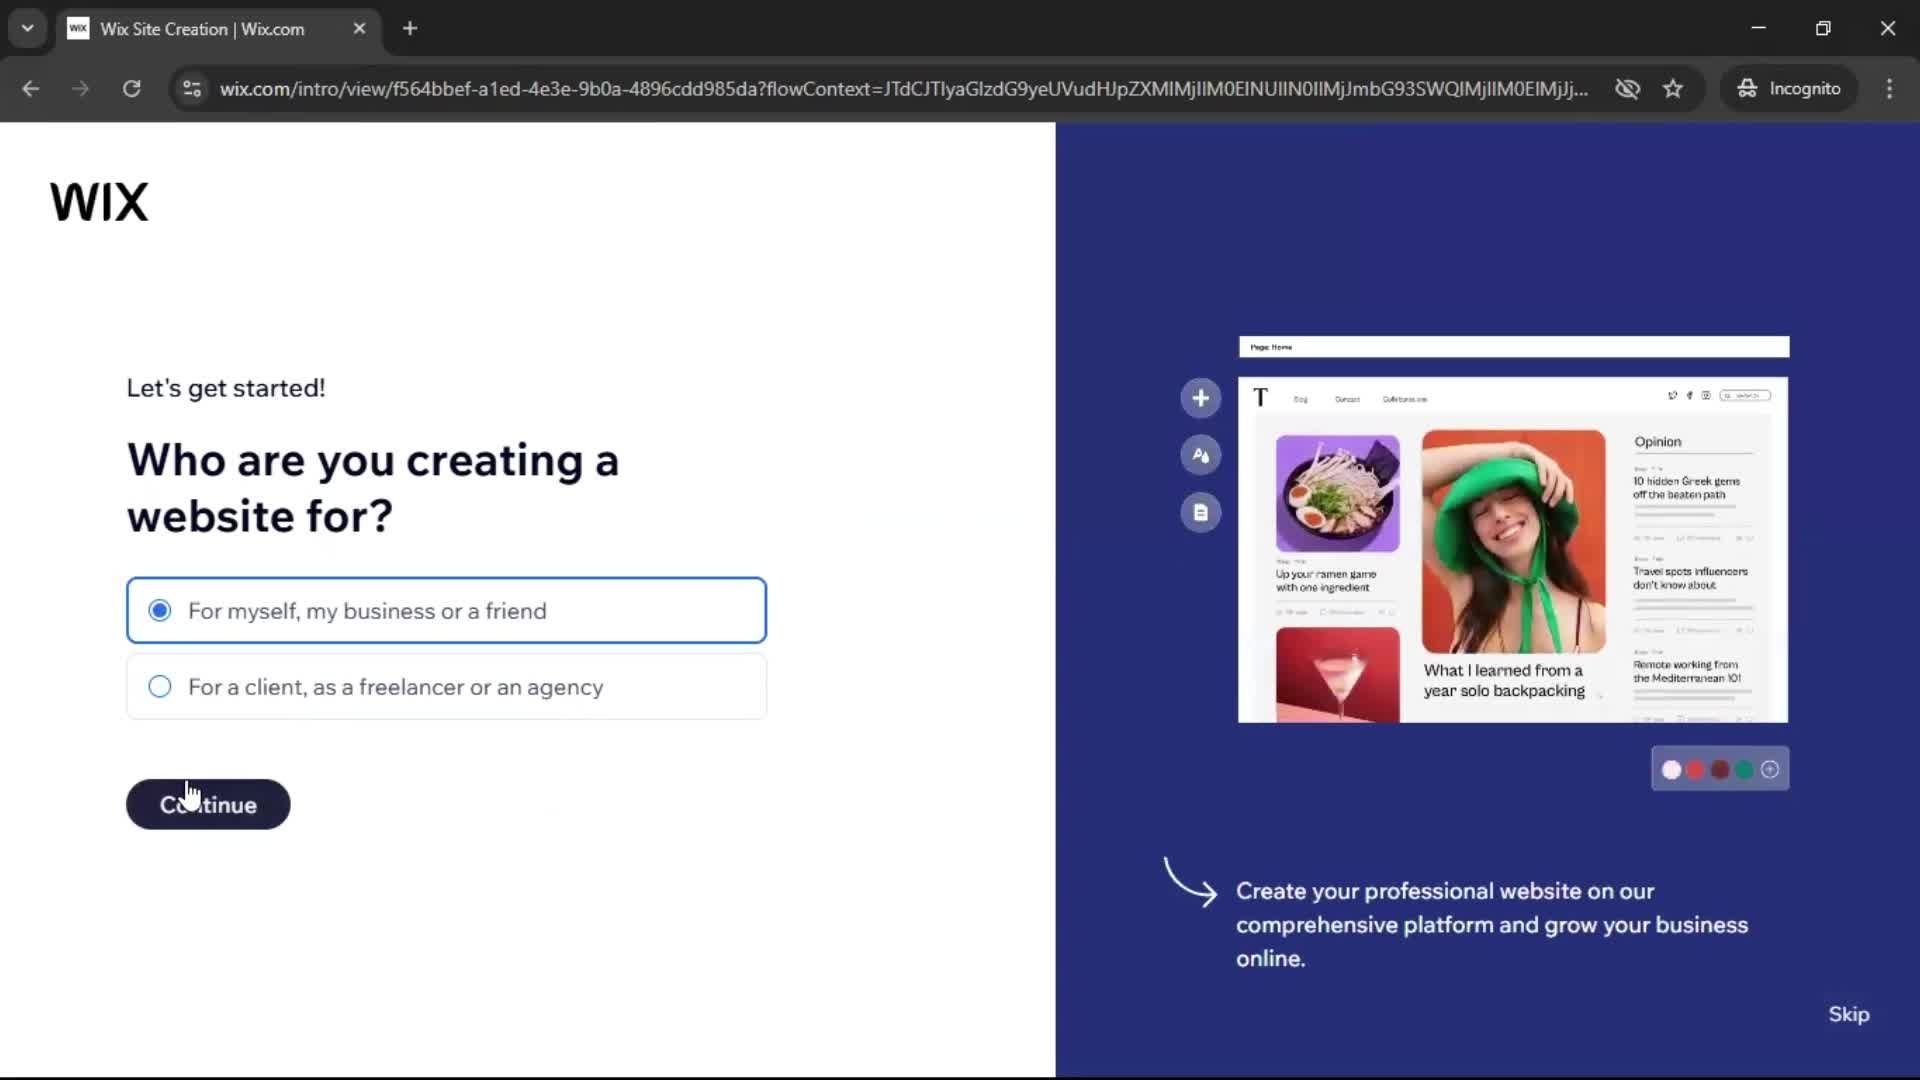Reload the page

click(131, 88)
